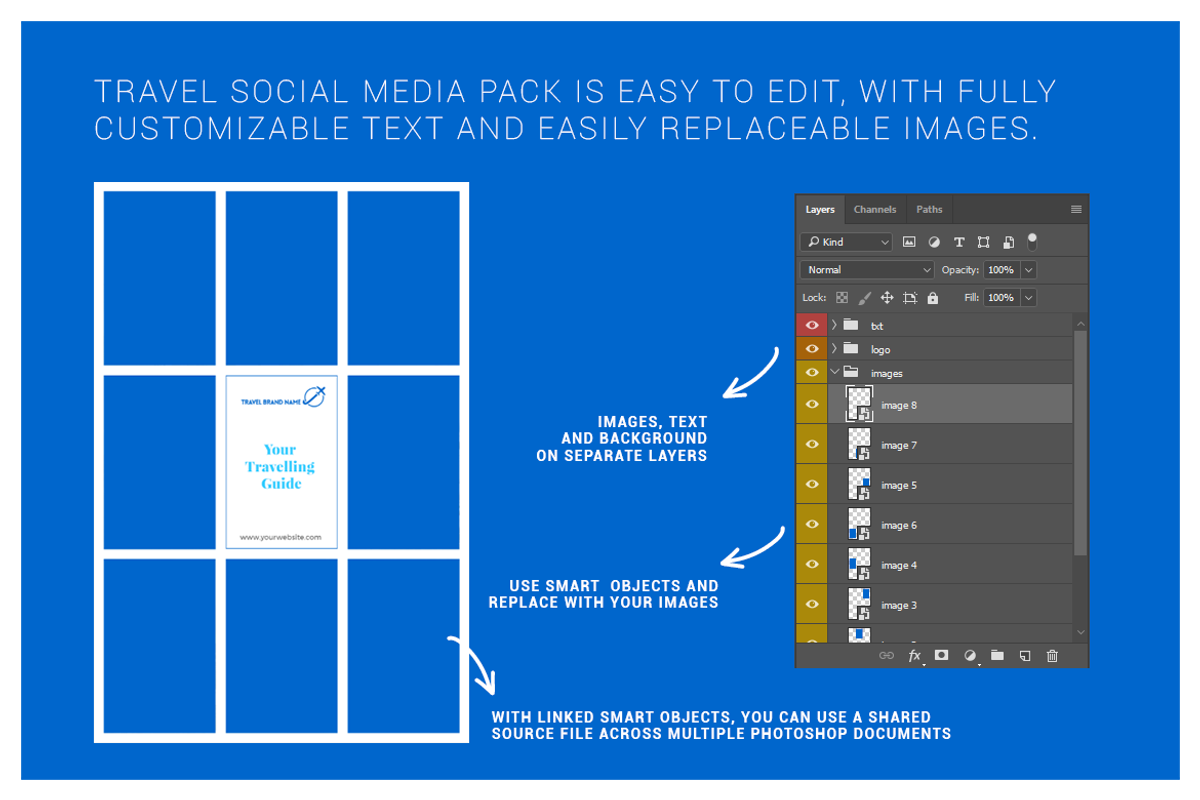Screen dimensions: 1200x800
Task: Lock image pixels brush icon
Action: coord(865,298)
